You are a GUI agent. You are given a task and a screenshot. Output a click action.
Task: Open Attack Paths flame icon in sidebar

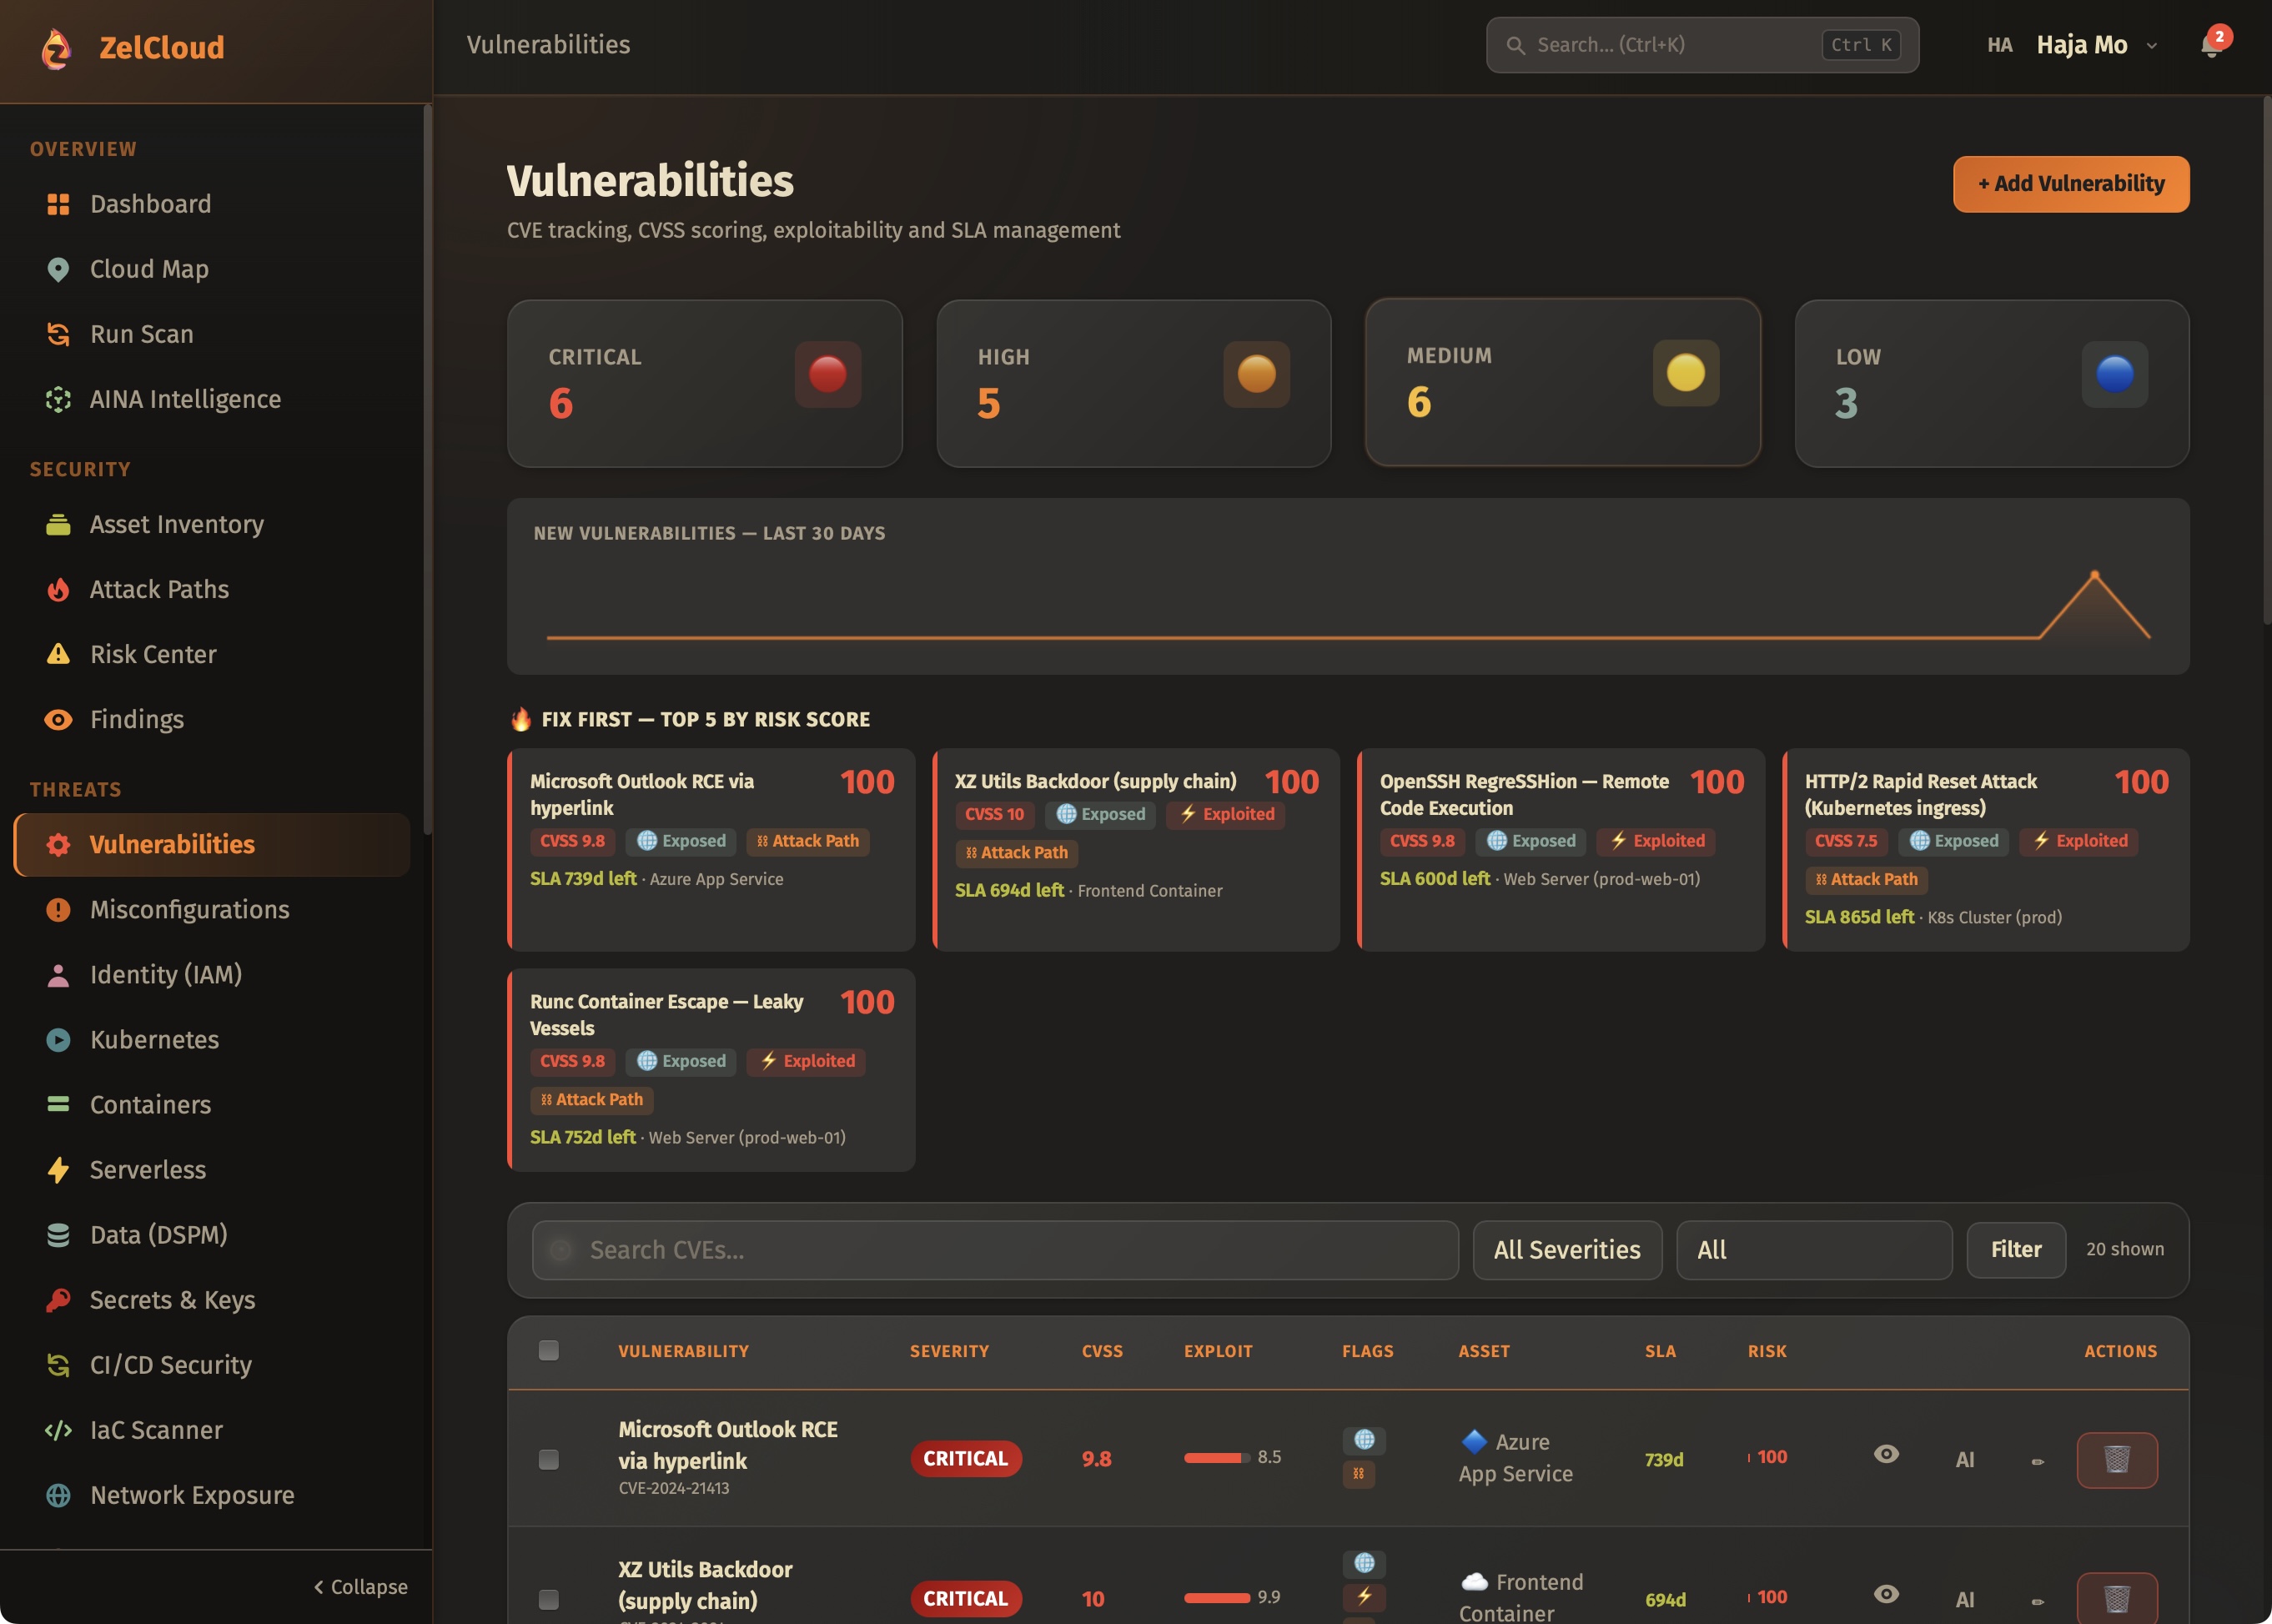click(58, 589)
